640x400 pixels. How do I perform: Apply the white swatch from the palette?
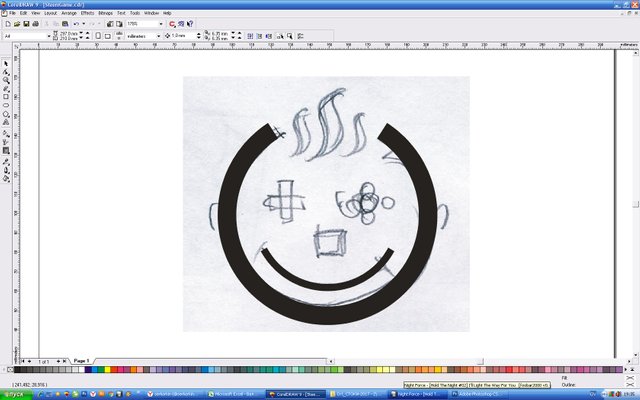[x=82, y=370]
